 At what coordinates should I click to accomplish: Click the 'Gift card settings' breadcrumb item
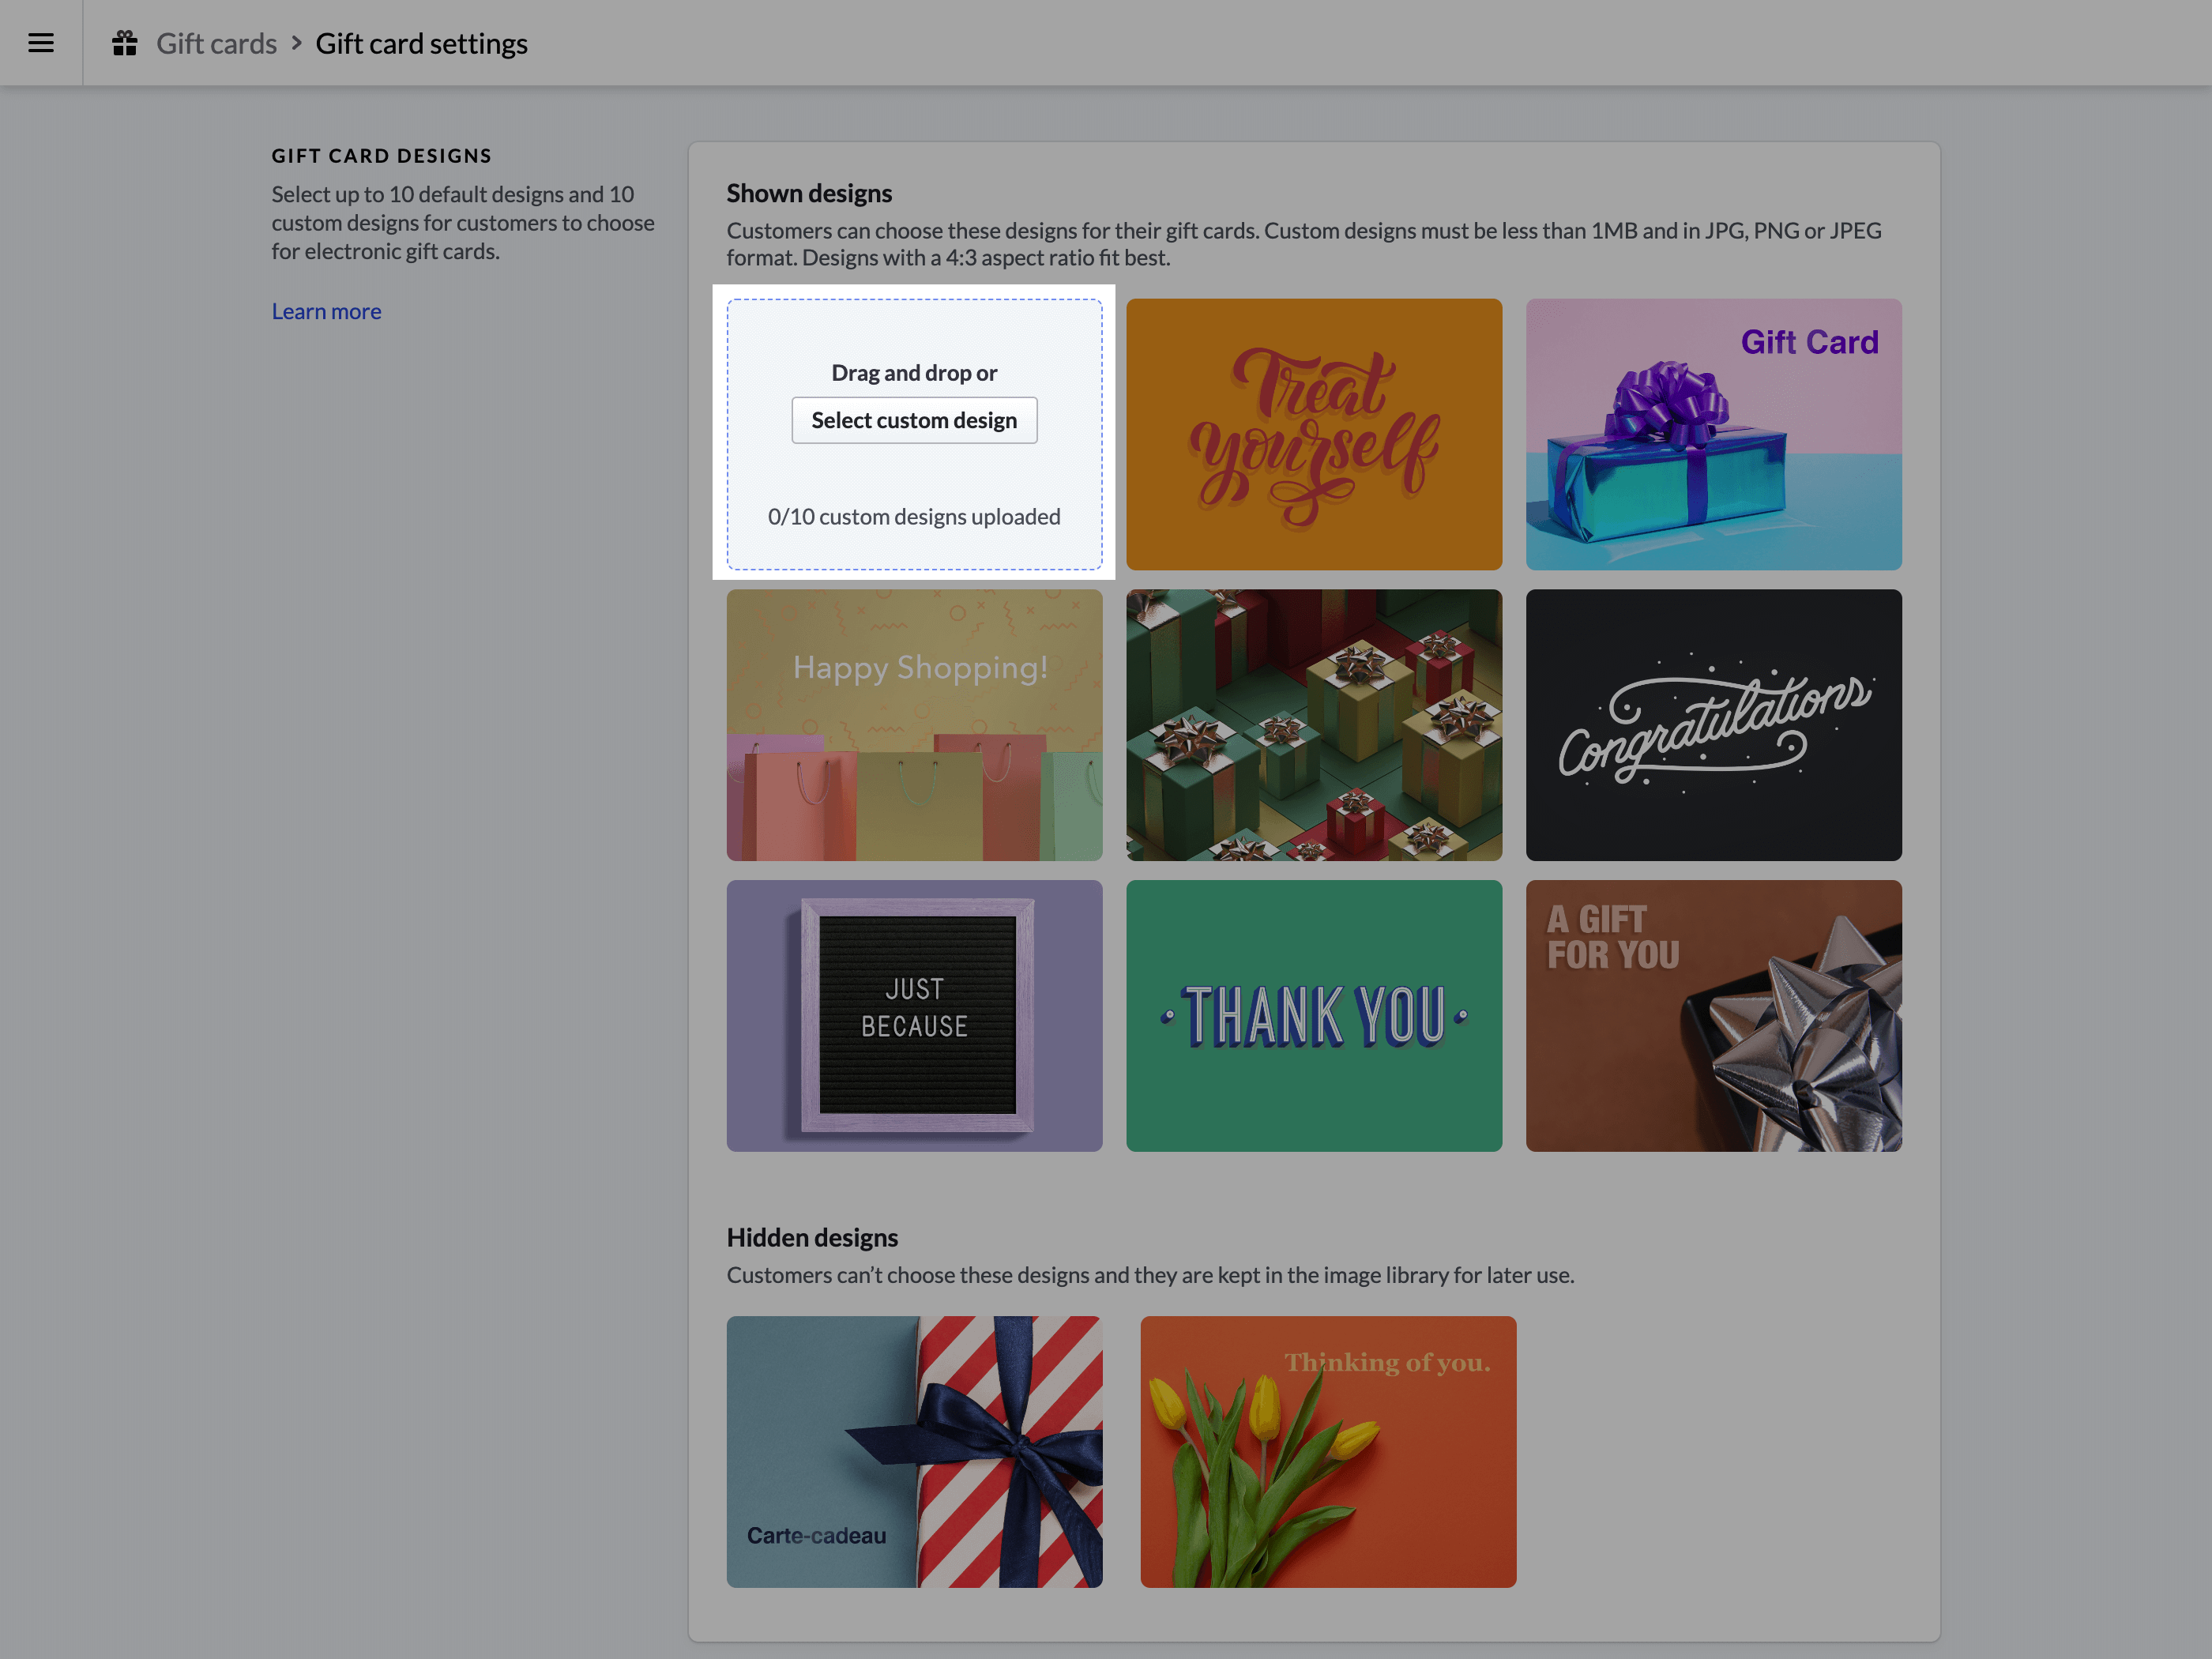(x=419, y=42)
